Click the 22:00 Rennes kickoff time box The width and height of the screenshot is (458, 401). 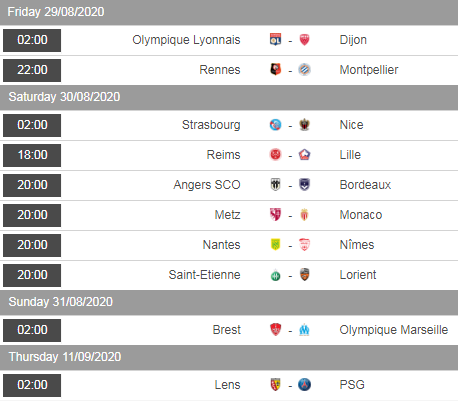coord(32,70)
